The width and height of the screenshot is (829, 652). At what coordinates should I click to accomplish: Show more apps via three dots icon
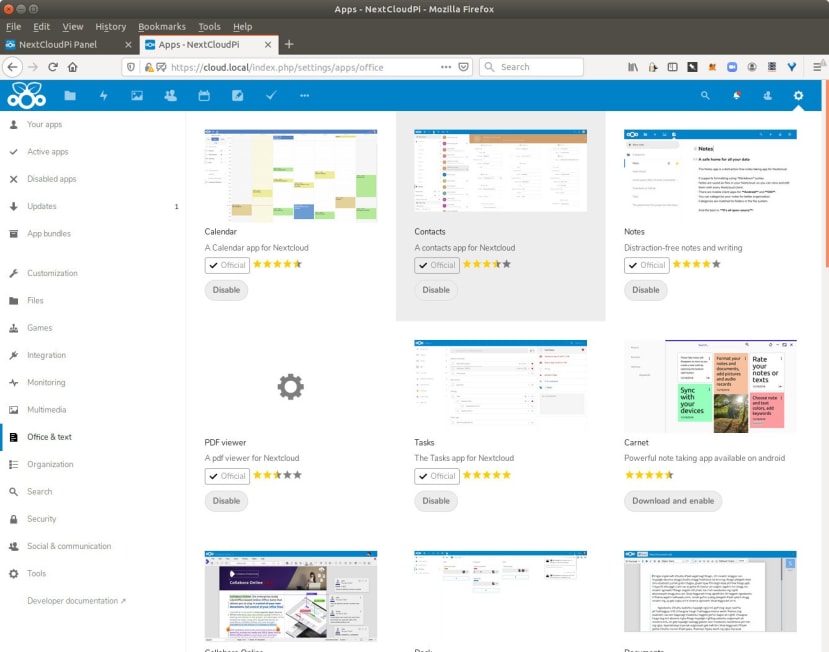click(x=305, y=96)
